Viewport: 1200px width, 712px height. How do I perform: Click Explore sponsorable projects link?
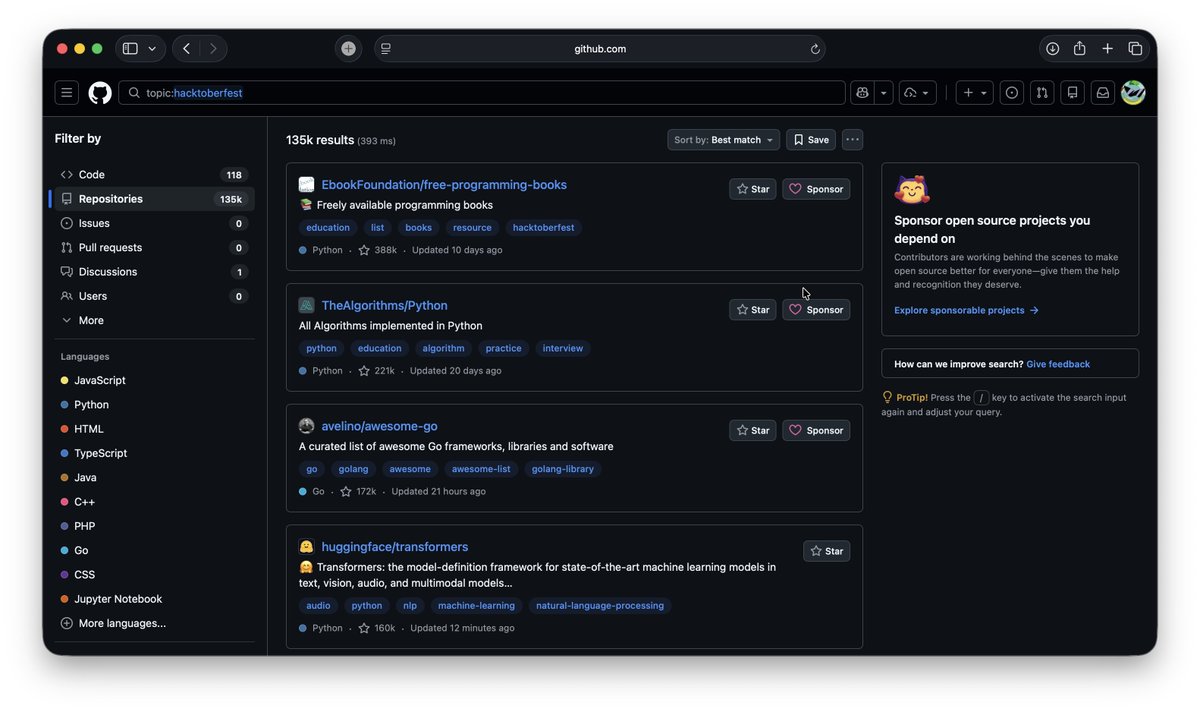point(966,311)
